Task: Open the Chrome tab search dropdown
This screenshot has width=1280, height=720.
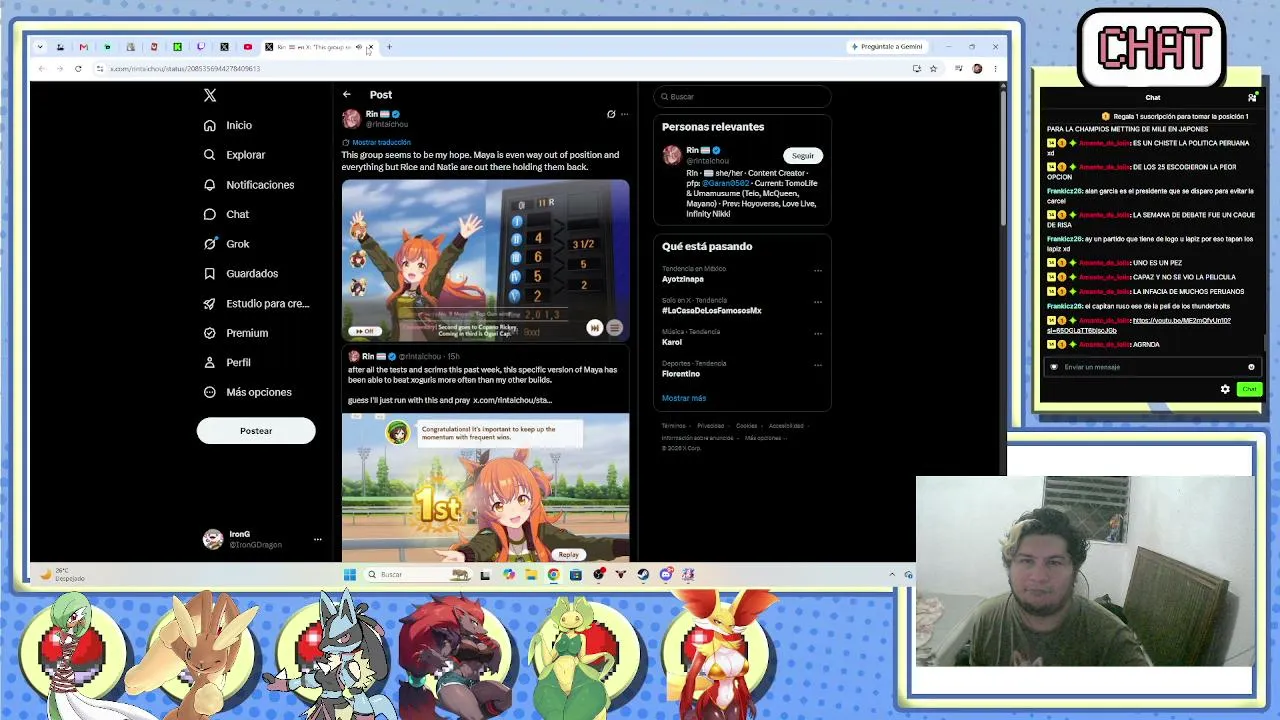Action: pos(39,47)
